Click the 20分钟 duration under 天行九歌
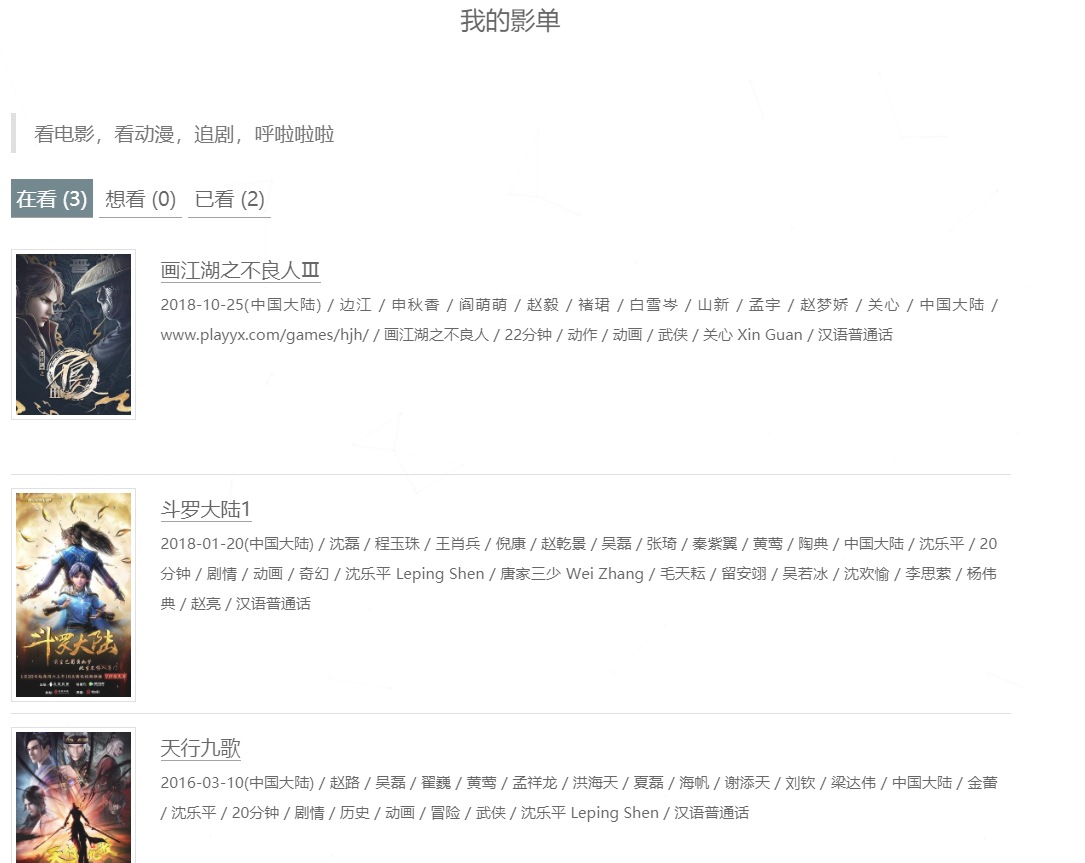This screenshot has height=863, width=1085. [x=255, y=813]
